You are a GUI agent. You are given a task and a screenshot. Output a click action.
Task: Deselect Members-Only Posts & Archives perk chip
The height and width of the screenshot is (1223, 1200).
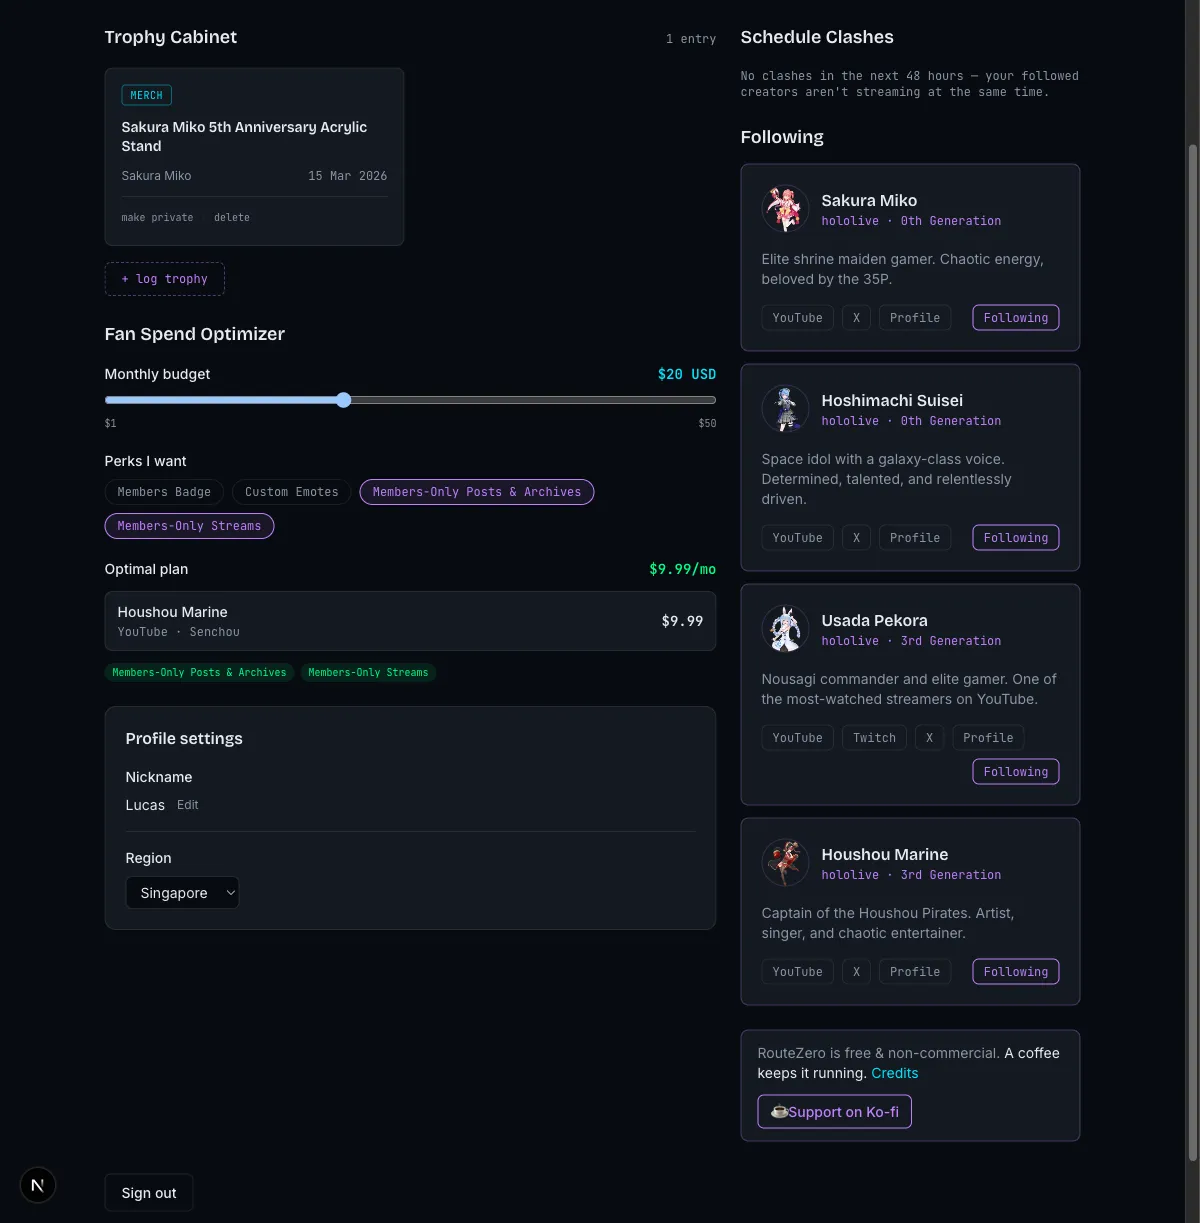pos(477,492)
